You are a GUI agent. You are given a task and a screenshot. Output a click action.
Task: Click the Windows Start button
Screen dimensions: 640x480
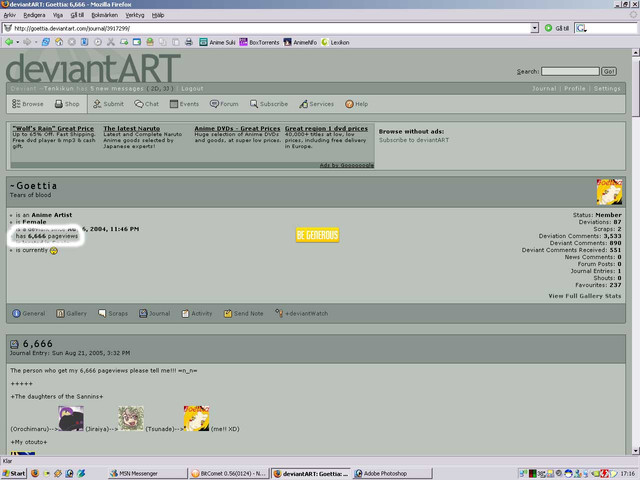pyautogui.click(x=14, y=473)
